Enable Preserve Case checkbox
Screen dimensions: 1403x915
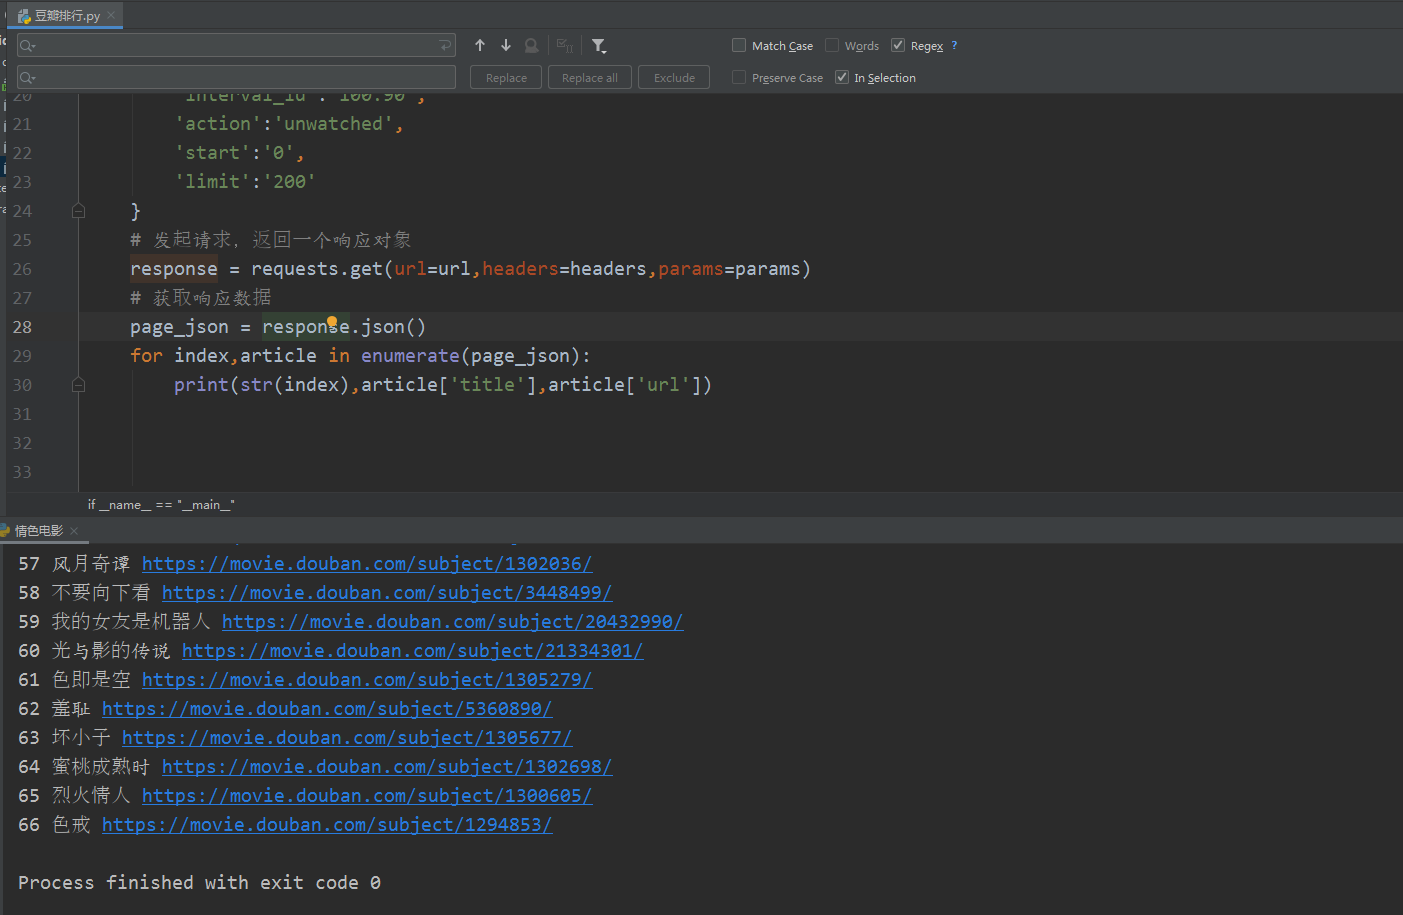point(739,77)
